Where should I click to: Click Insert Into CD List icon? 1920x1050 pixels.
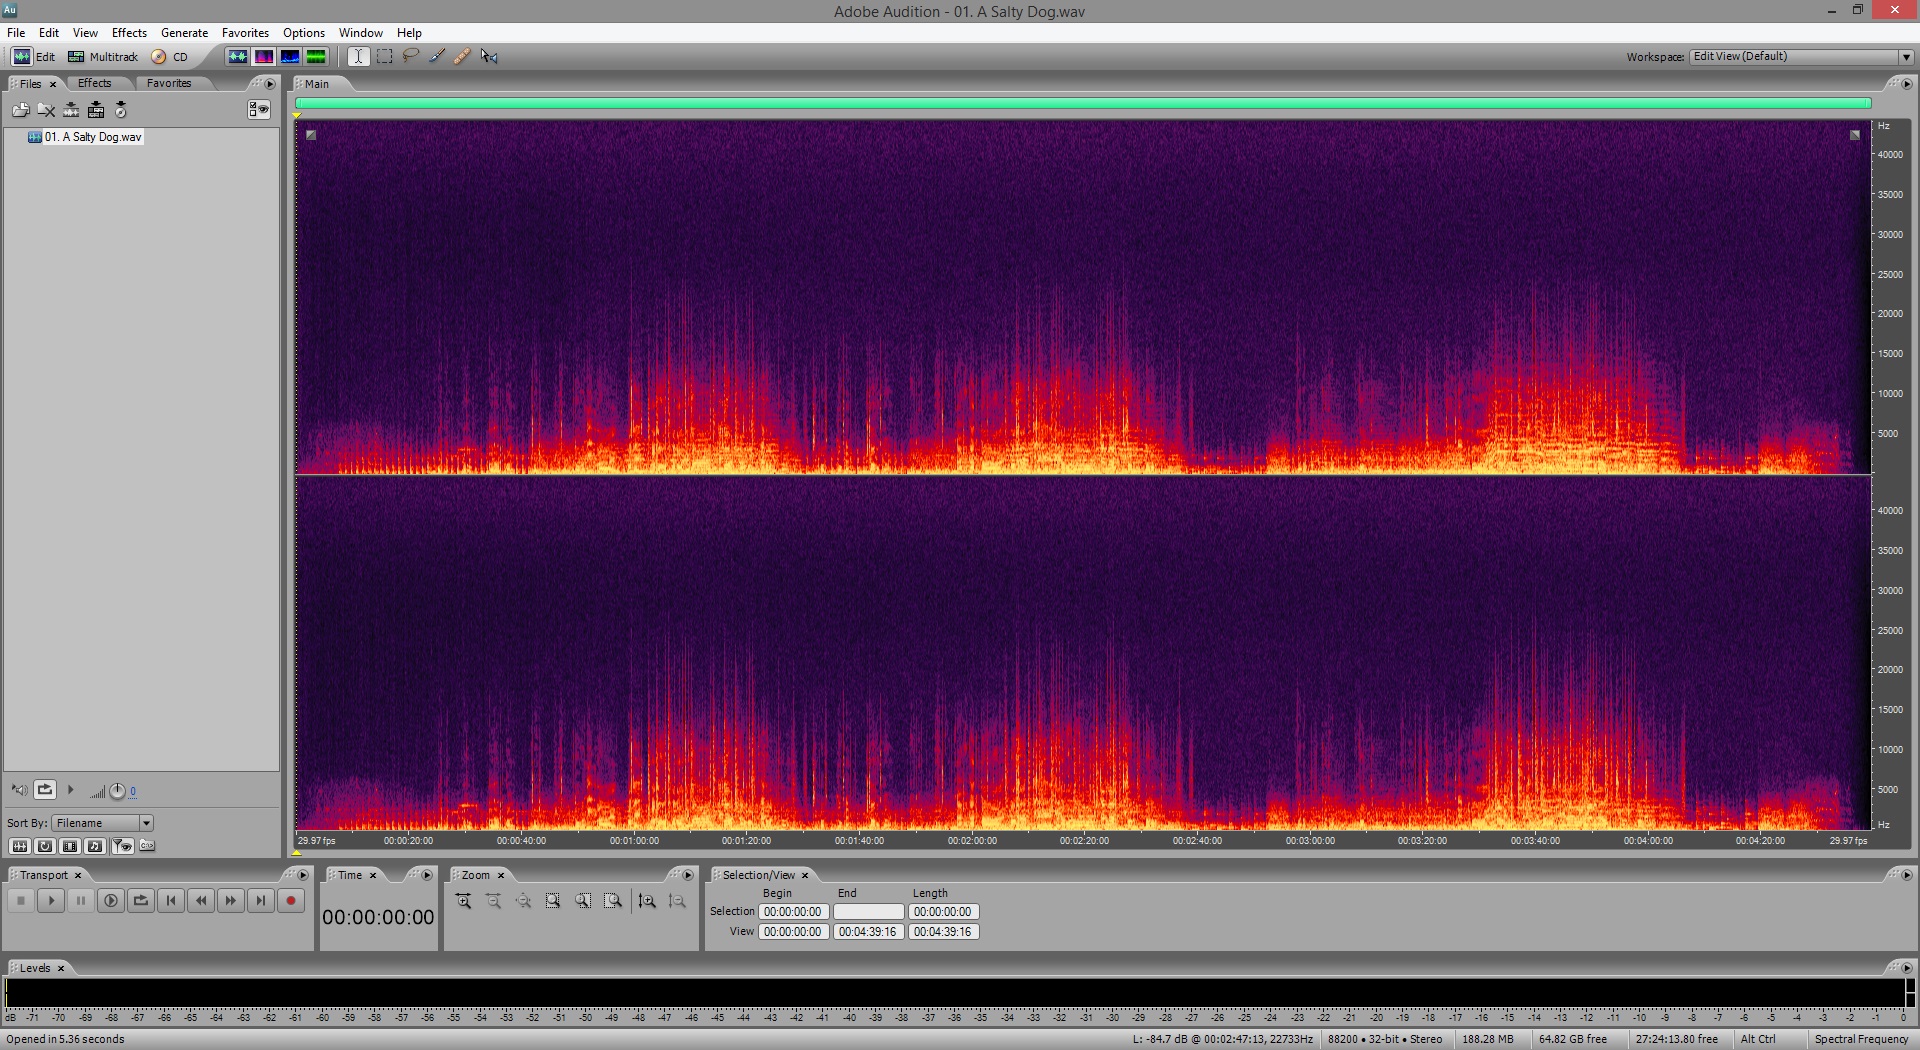point(121,110)
